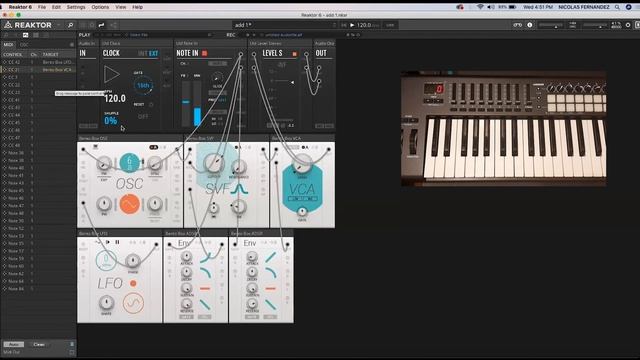640x360 pixels.
Task: Click the VCA gain knob
Action: click(302, 211)
